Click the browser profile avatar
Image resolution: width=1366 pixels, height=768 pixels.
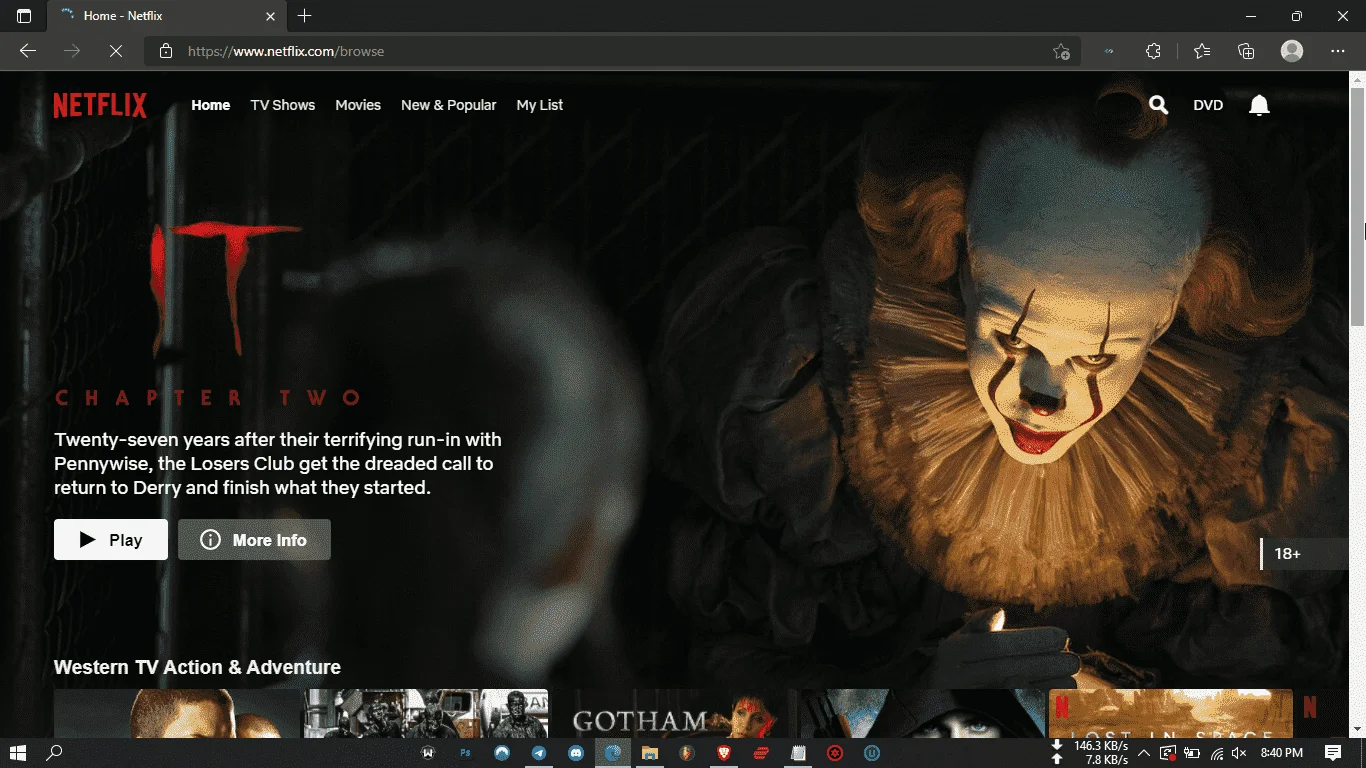pos(1292,51)
